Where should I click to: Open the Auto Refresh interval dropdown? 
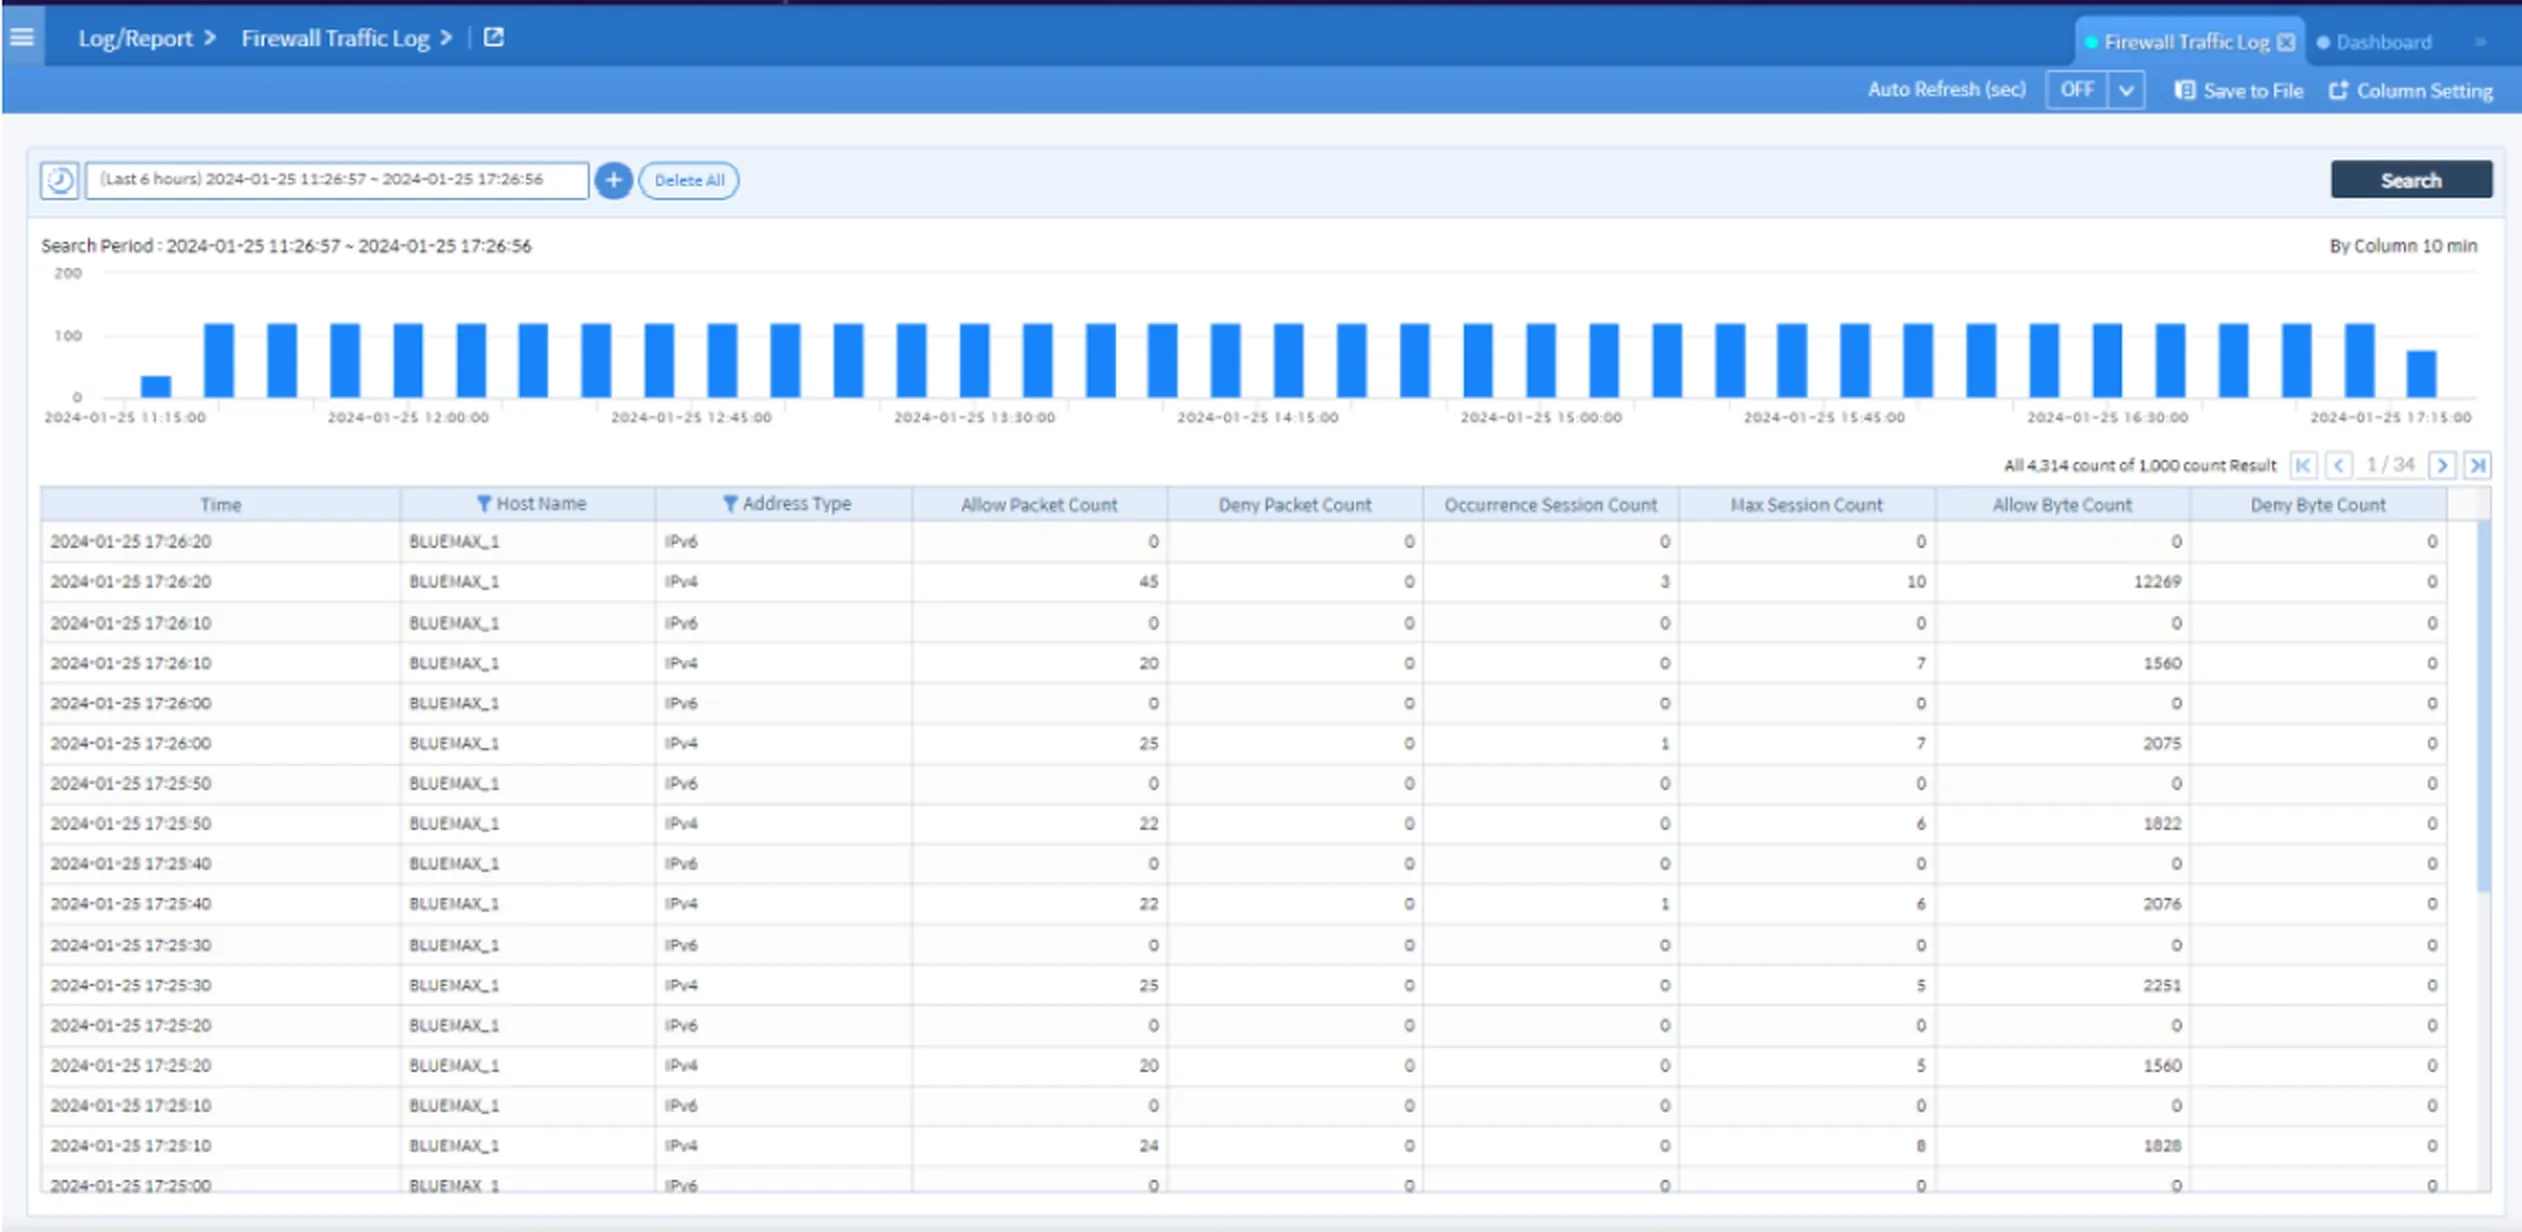point(2128,89)
